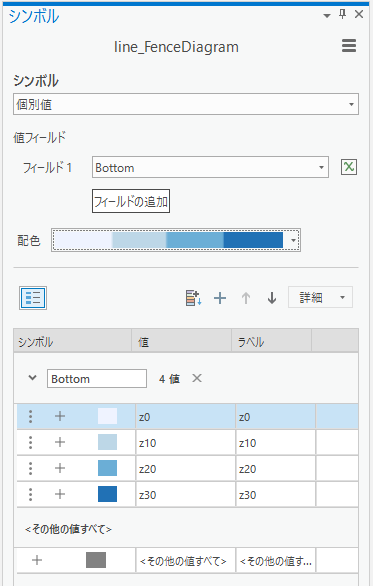373x586 pixels.
Task: Open the pane options arrow beside the pin
Action: coord(327,15)
